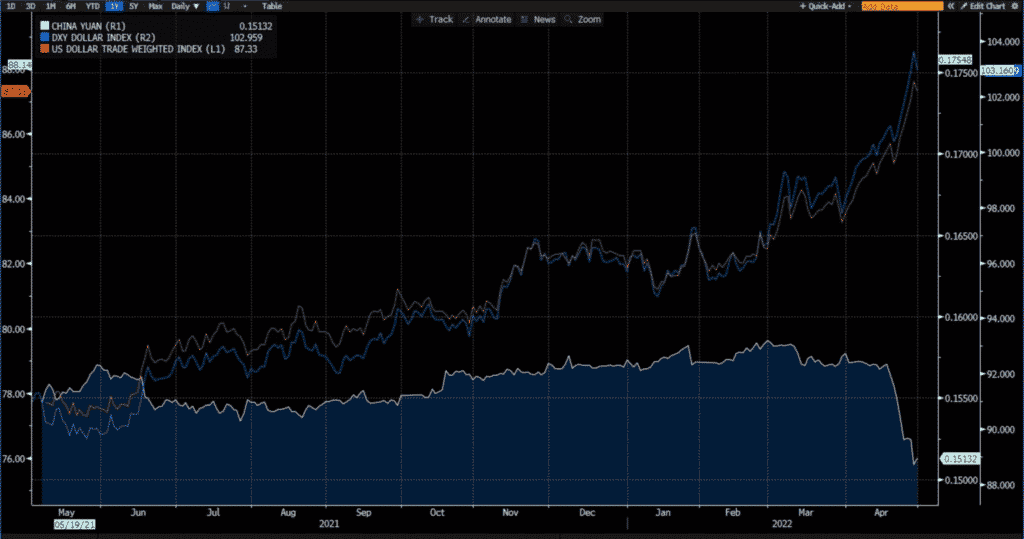This screenshot has width=1024, height=539.
Task: Click the 96.000 right axis label
Action: [x=1003, y=264]
